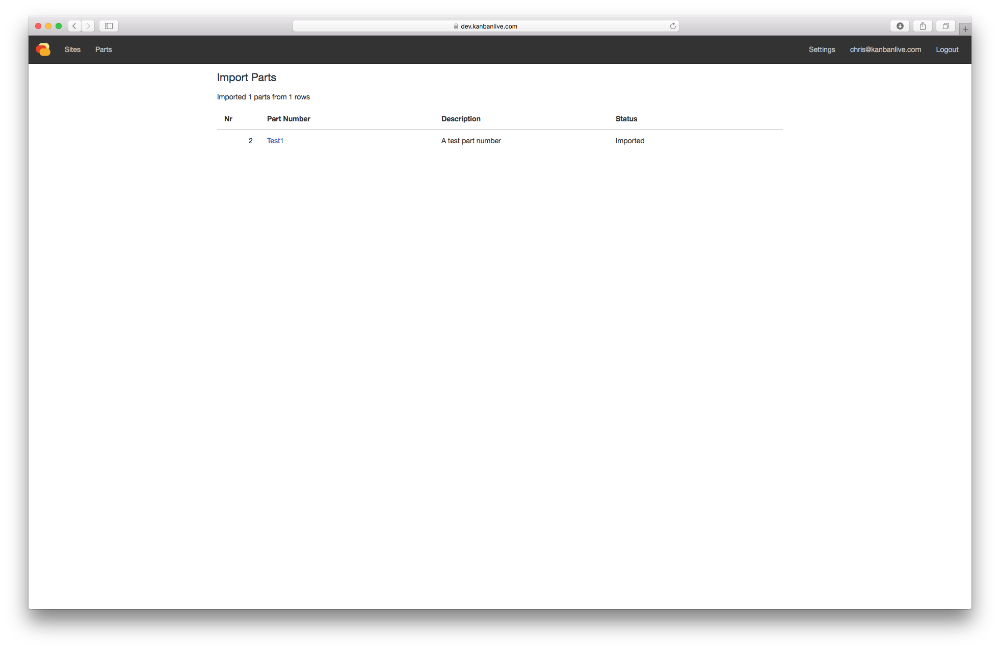
Task: Add a new tab with the plus button
Action: [x=965, y=29]
